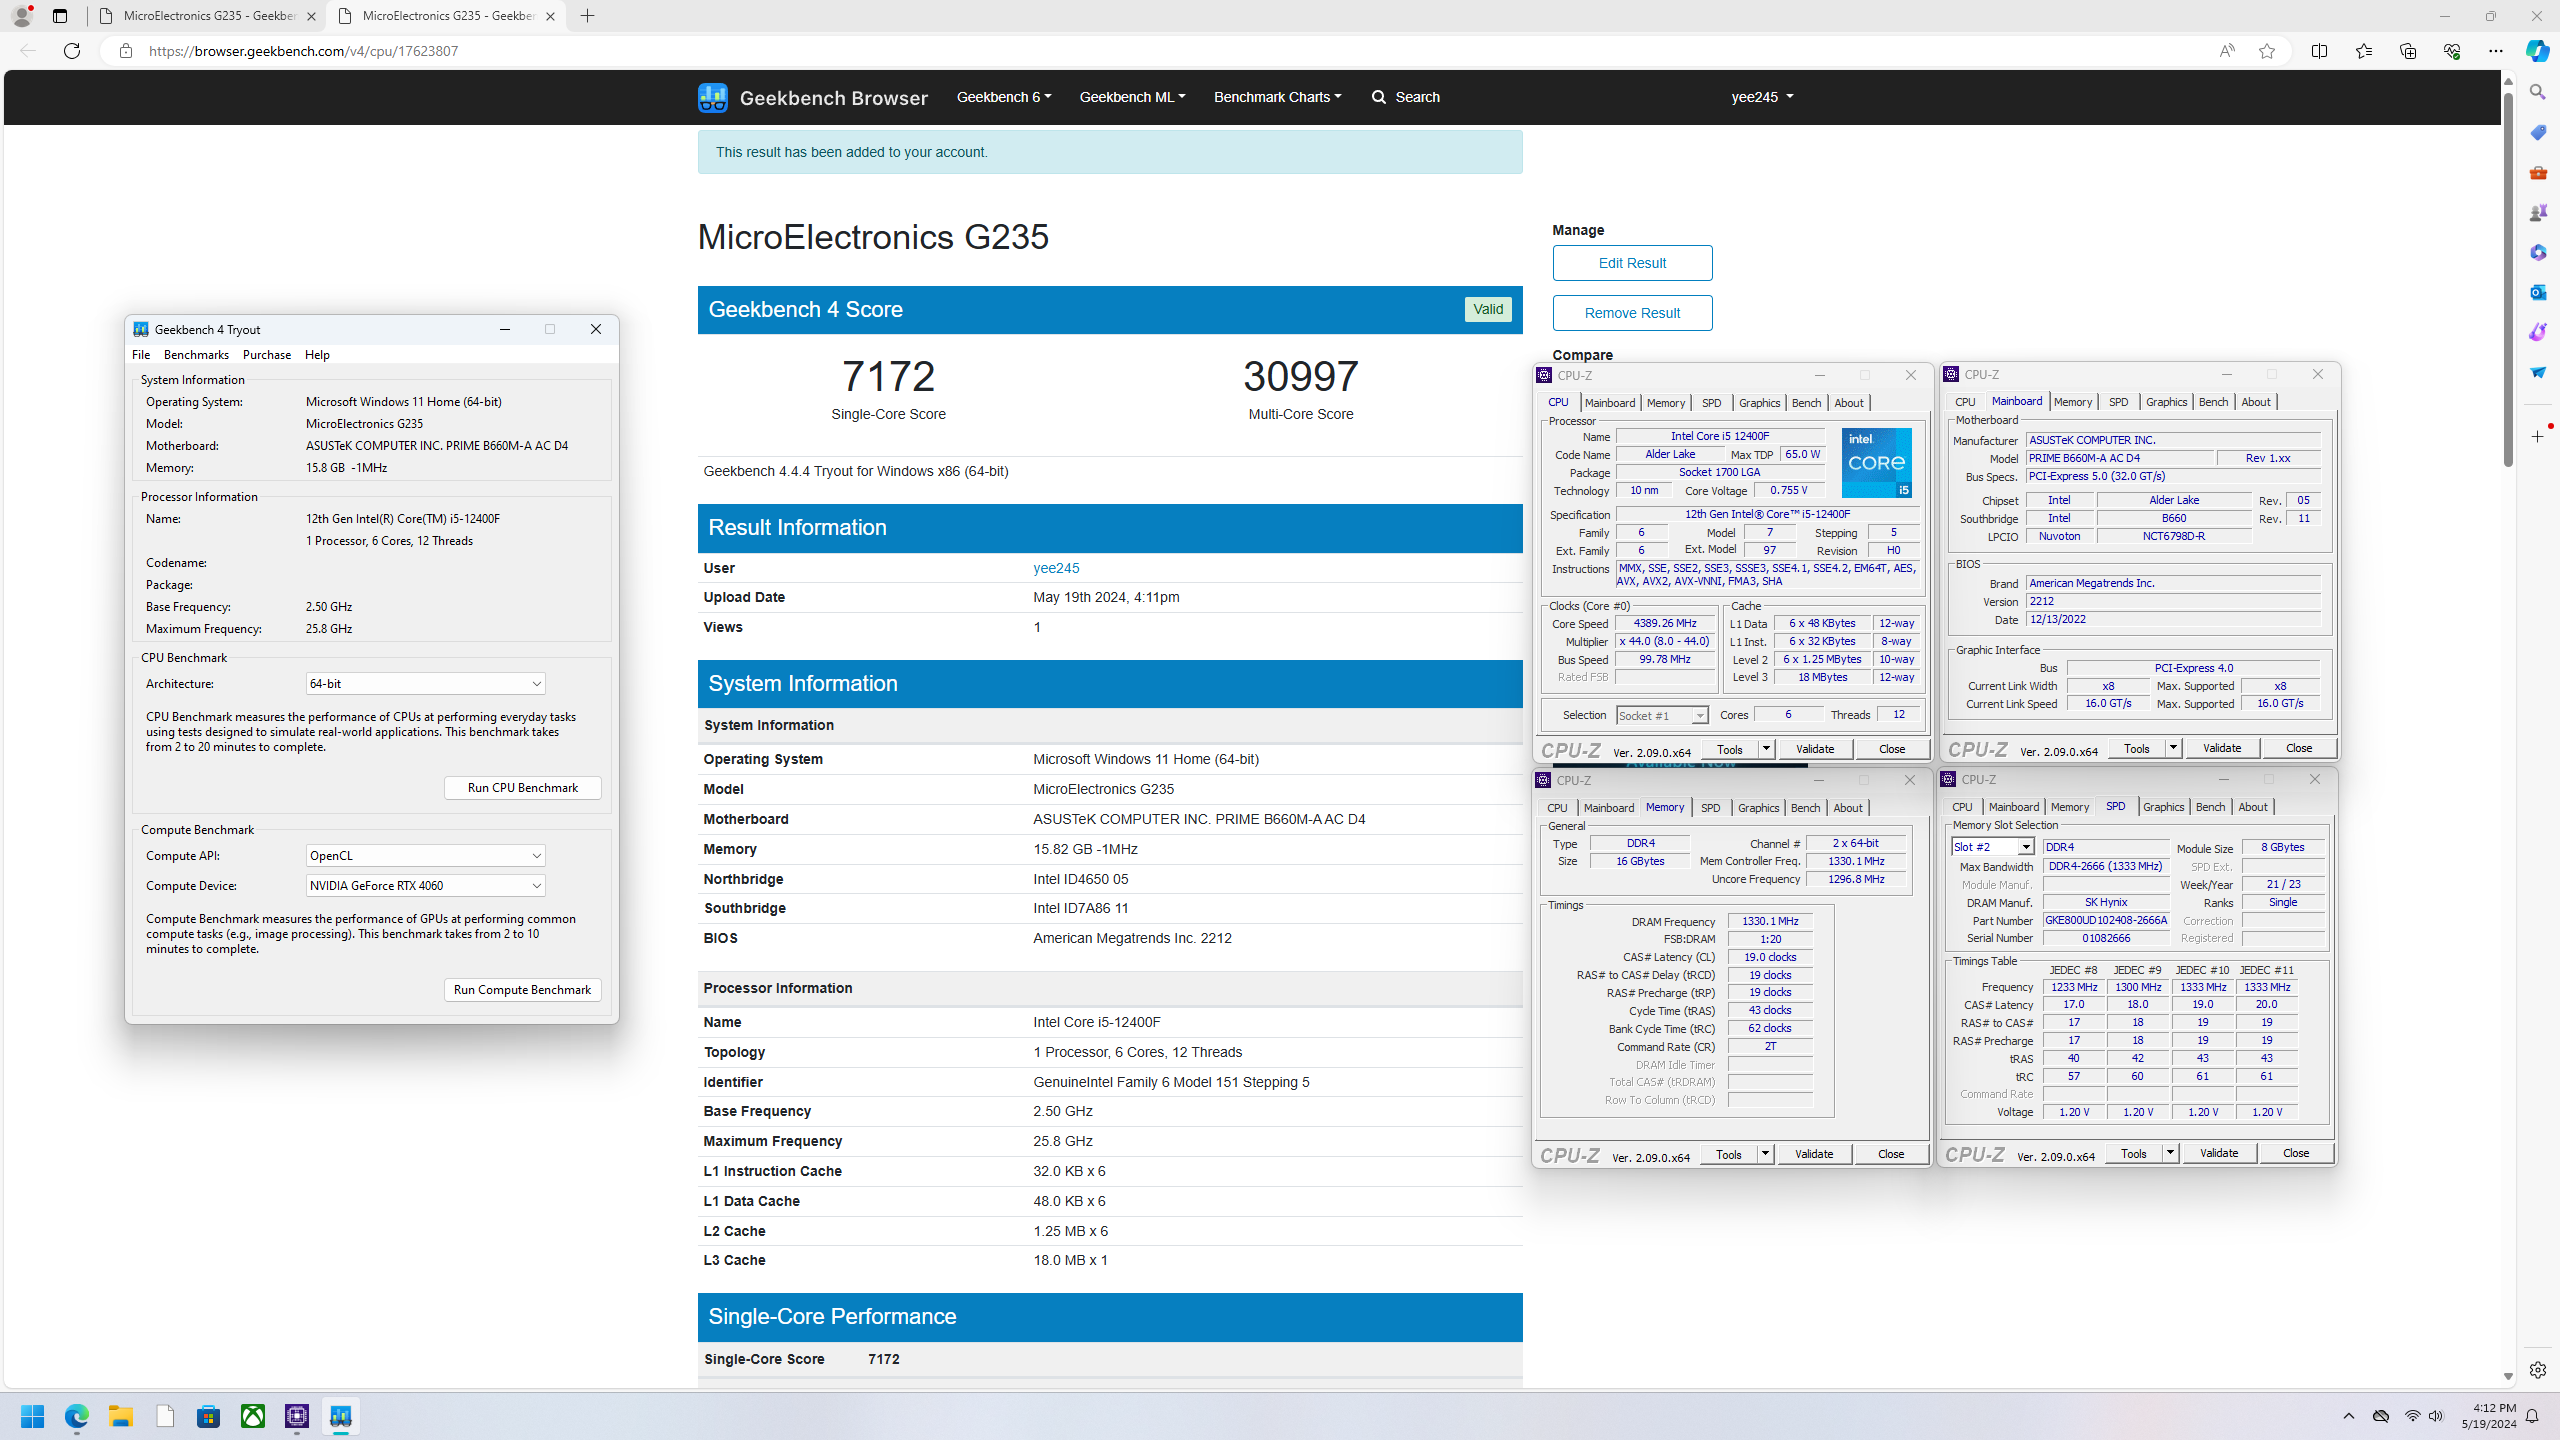The width and height of the screenshot is (2560, 1440).
Task: Open Geekbench 4 Help menu
Action: click(x=317, y=355)
